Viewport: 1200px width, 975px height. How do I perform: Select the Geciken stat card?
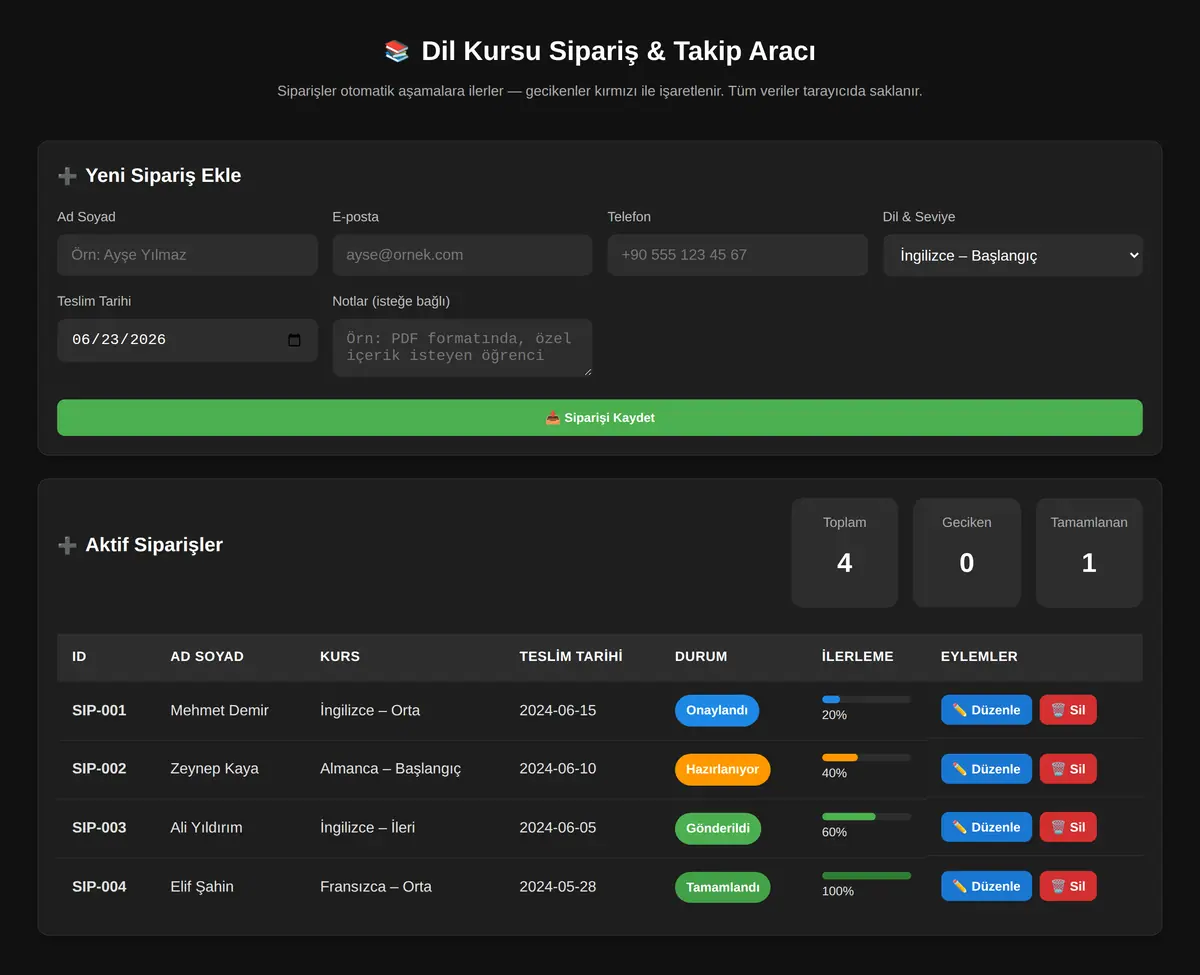[967, 553]
